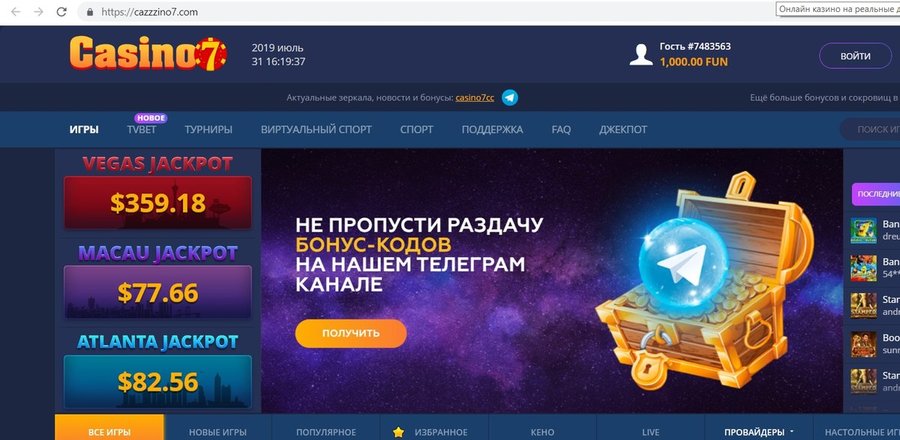900x440 pixels.
Task: Click the Vegas Jackpot $359.18 panel
Action: coord(158,203)
